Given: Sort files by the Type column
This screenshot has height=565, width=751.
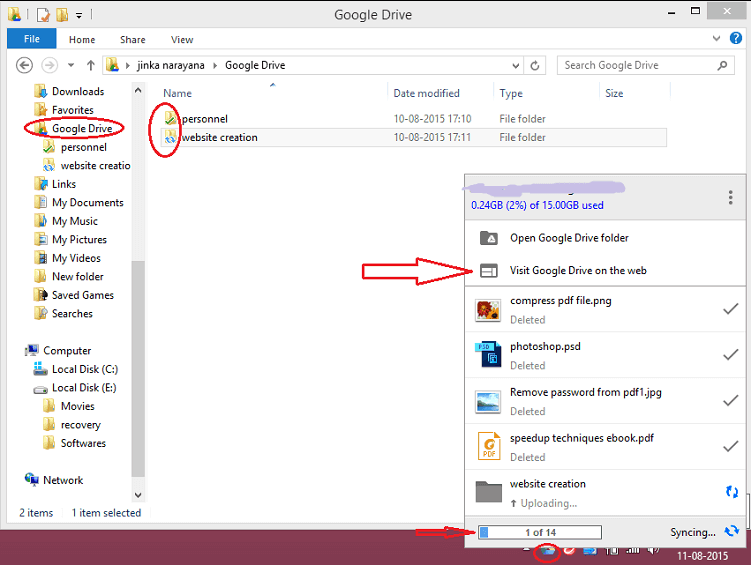Looking at the screenshot, I should [x=511, y=93].
